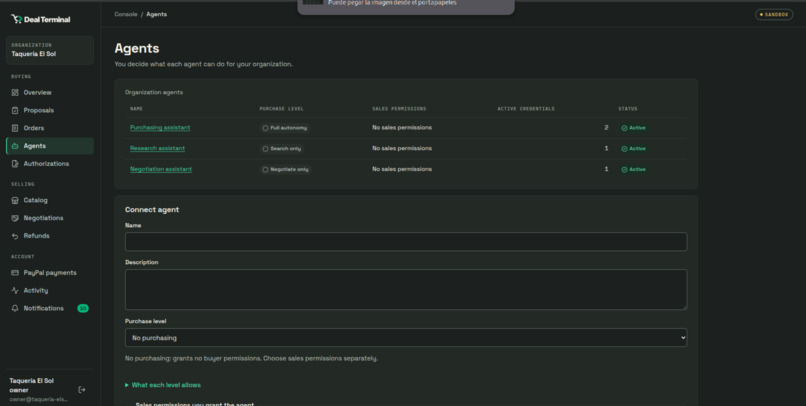Viewport: 806px width, 406px height.
Task: Click the Proposals icon in sidebar
Action: 15,110
